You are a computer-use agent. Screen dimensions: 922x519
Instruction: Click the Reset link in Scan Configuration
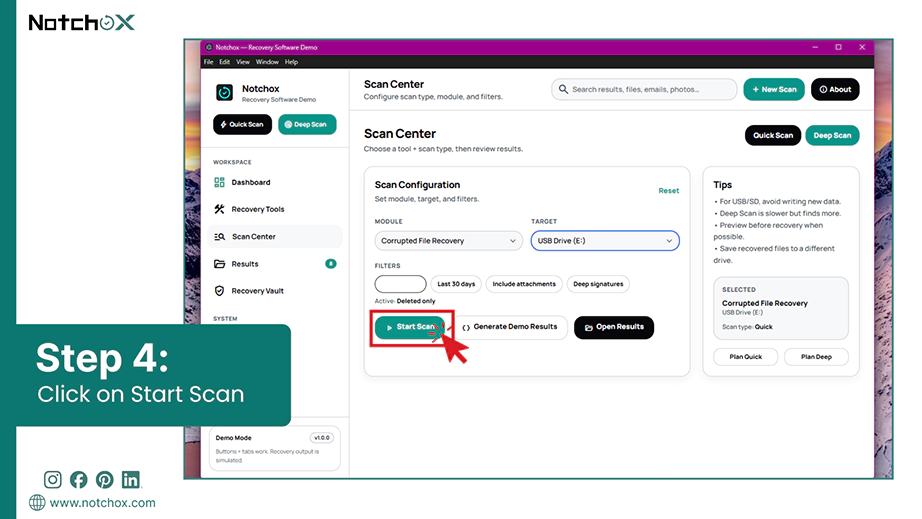(669, 190)
